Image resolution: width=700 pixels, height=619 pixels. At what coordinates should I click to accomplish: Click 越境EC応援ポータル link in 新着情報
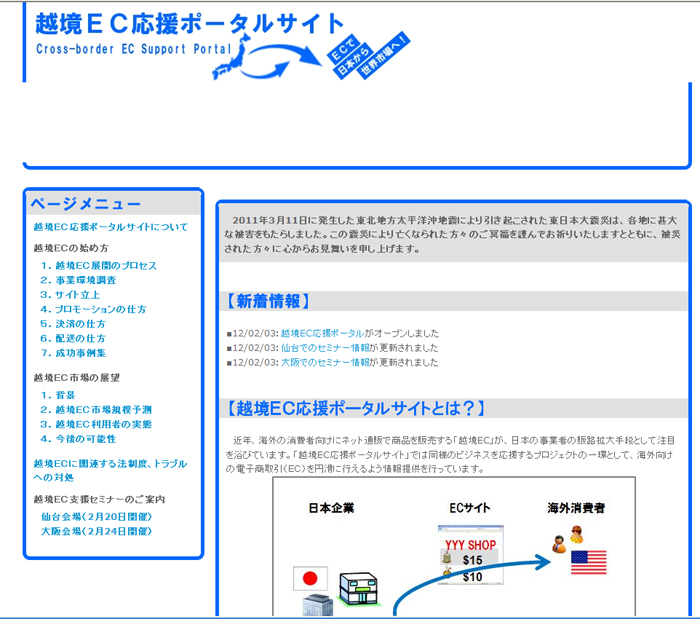pyautogui.click(x=322, y=333)
